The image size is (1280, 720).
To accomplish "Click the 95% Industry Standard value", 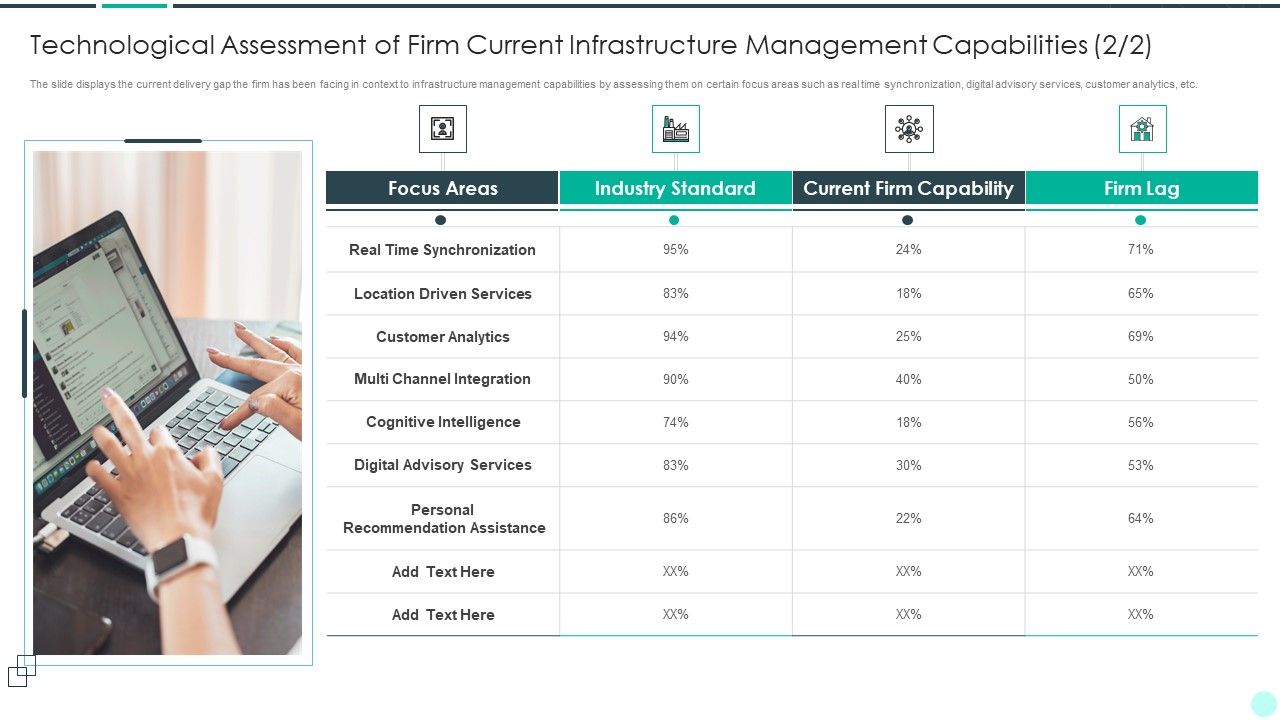I will click(675, 250).
